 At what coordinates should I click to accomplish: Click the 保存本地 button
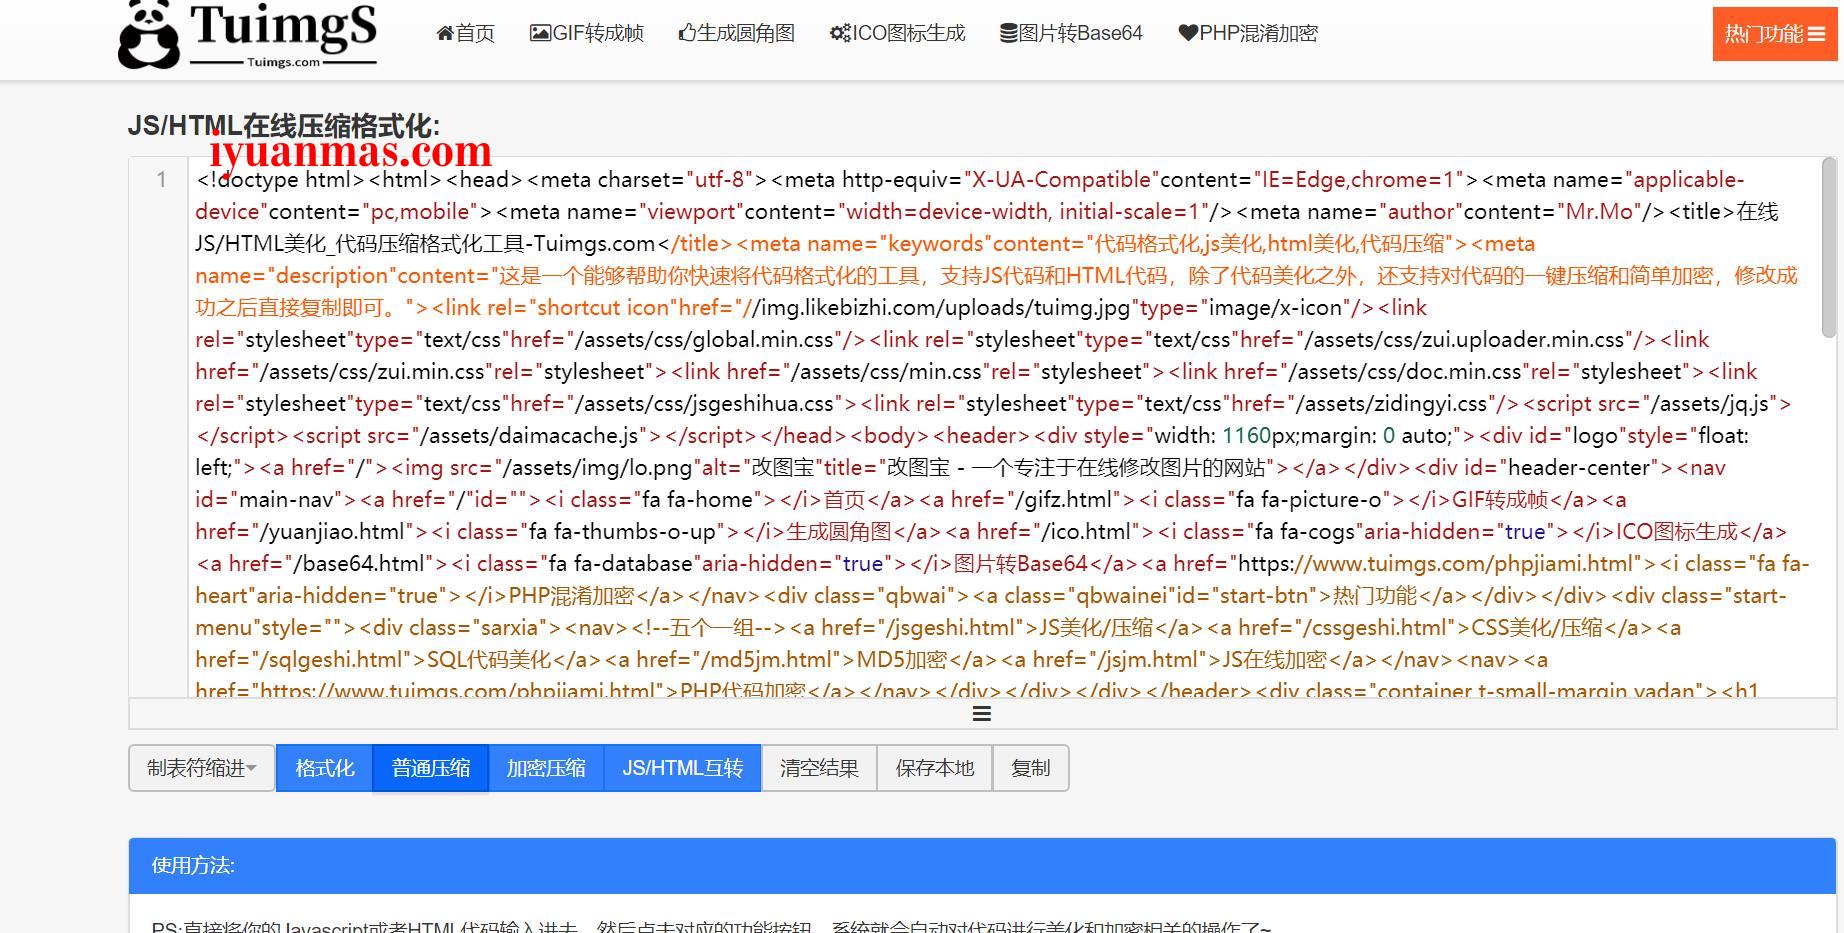(935, 768)
